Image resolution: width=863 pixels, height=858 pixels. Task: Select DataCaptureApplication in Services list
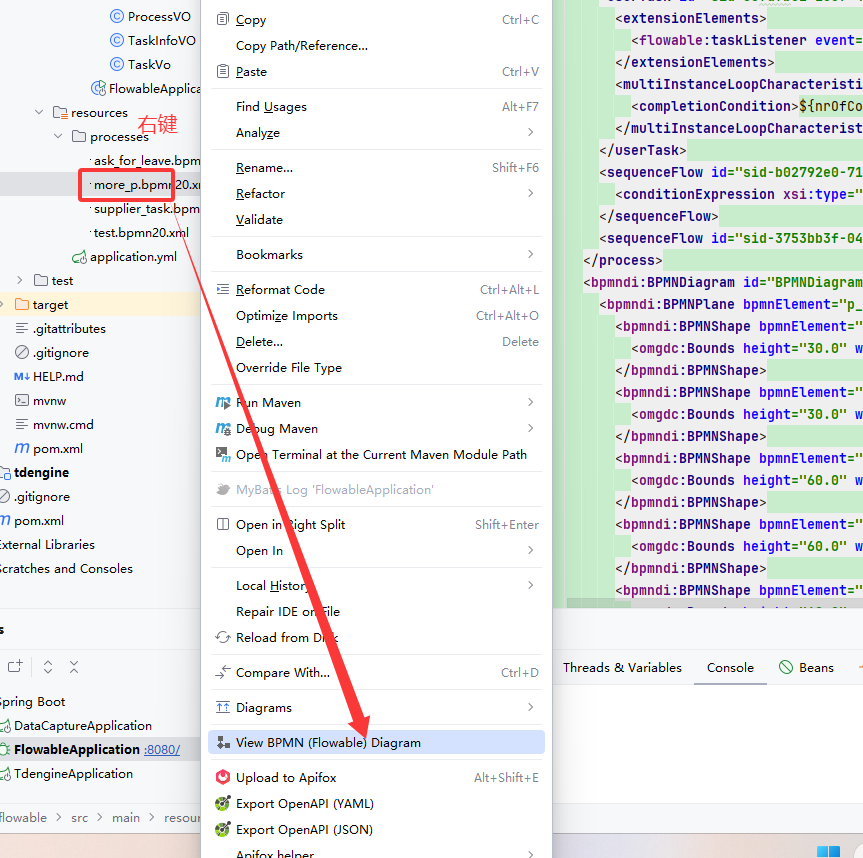83,725
